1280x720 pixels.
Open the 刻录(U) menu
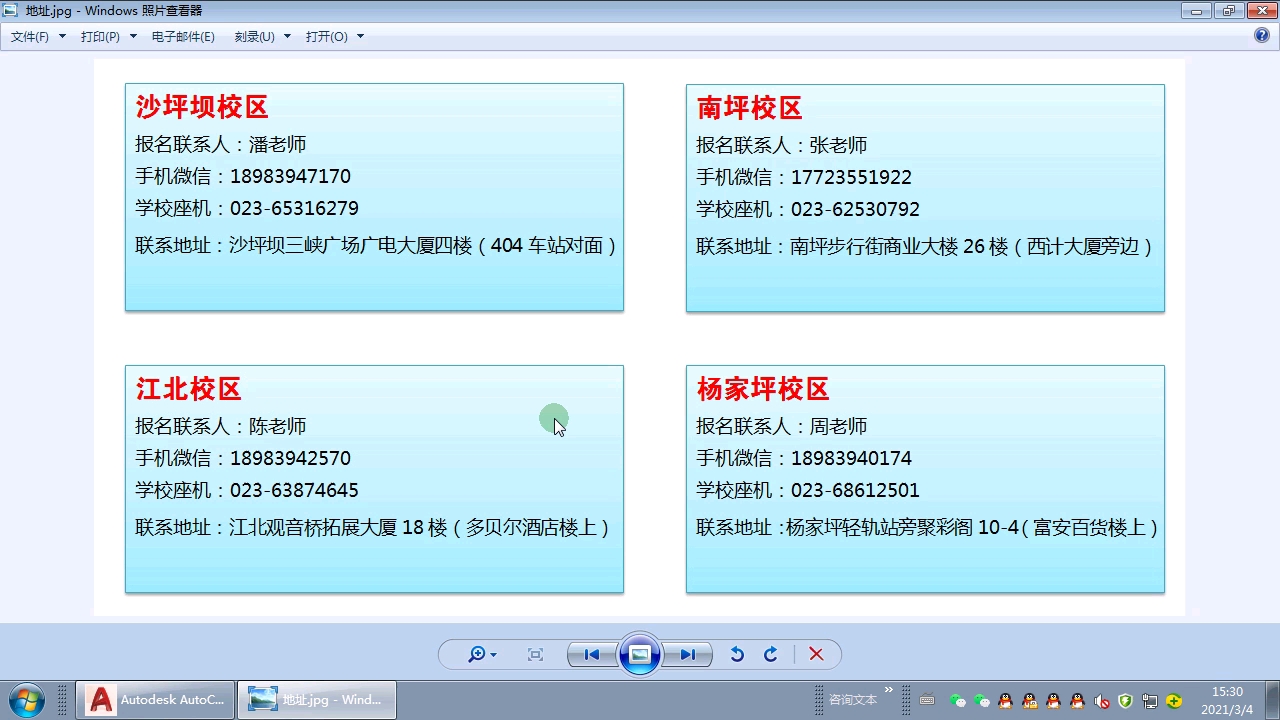(254, 36)
